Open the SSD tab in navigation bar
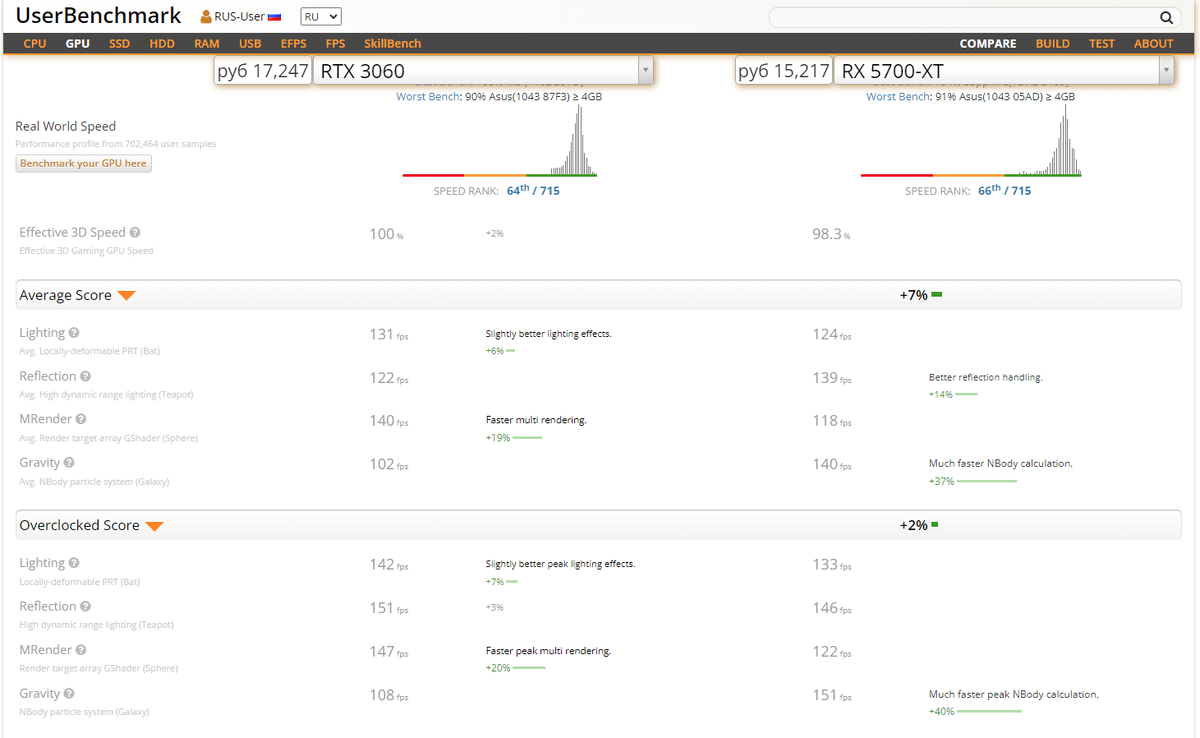Viewport: 1200px width, 738px height. 119,44
